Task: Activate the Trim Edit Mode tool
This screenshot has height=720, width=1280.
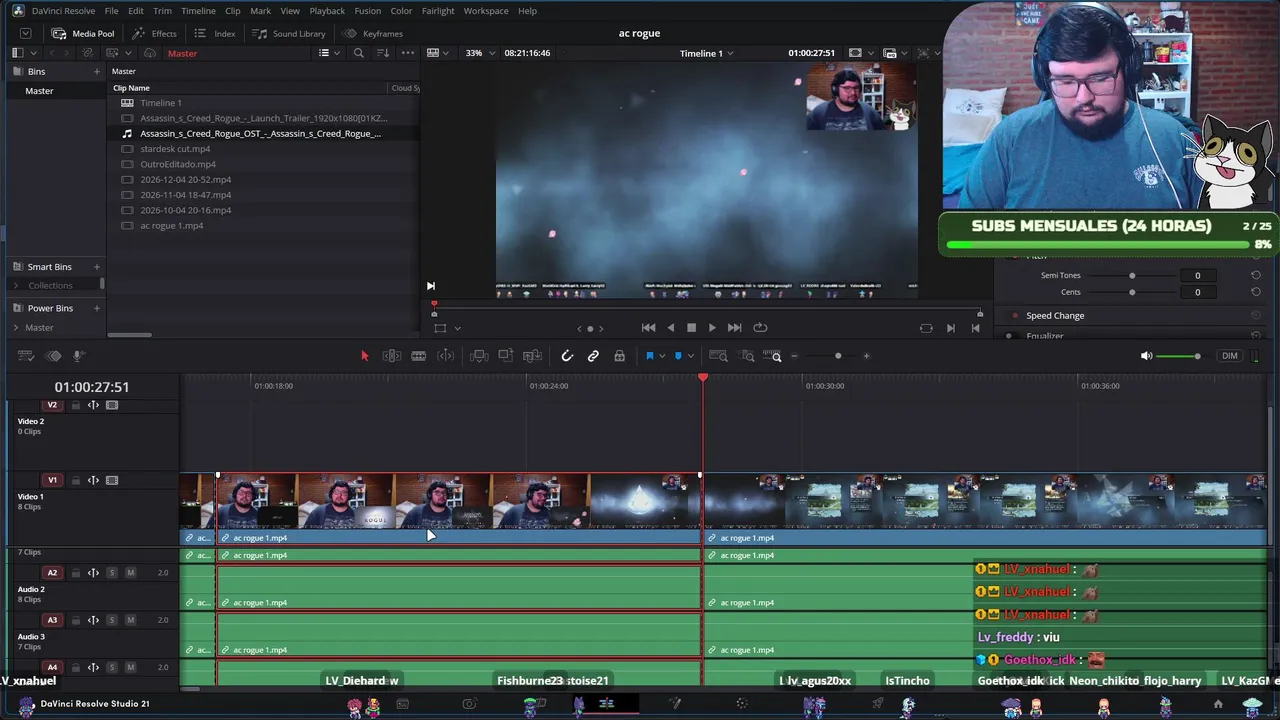Action: 392,356
